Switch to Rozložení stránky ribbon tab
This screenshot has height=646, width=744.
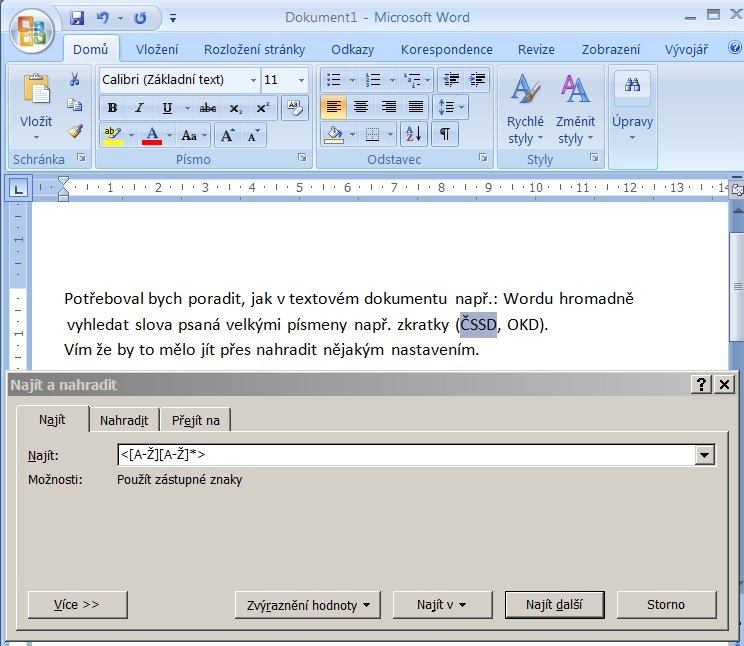coord(254,49)
